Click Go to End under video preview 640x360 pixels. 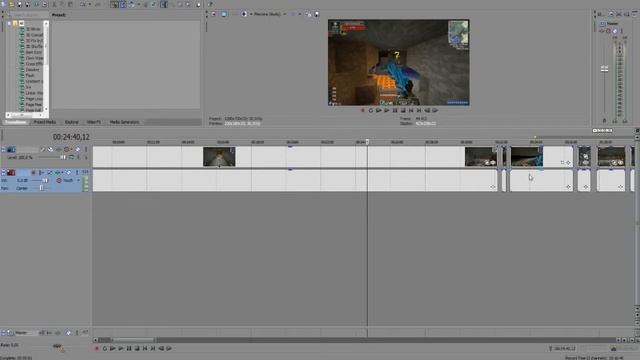tap(419, 110)
